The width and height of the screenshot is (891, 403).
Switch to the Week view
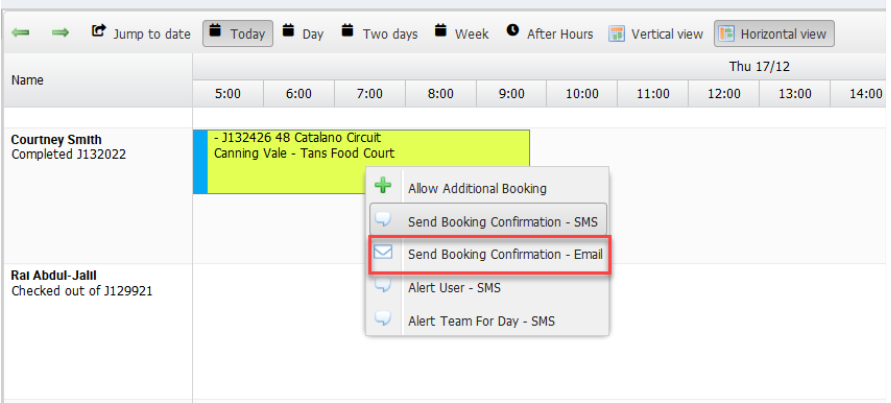coord(461,34)
